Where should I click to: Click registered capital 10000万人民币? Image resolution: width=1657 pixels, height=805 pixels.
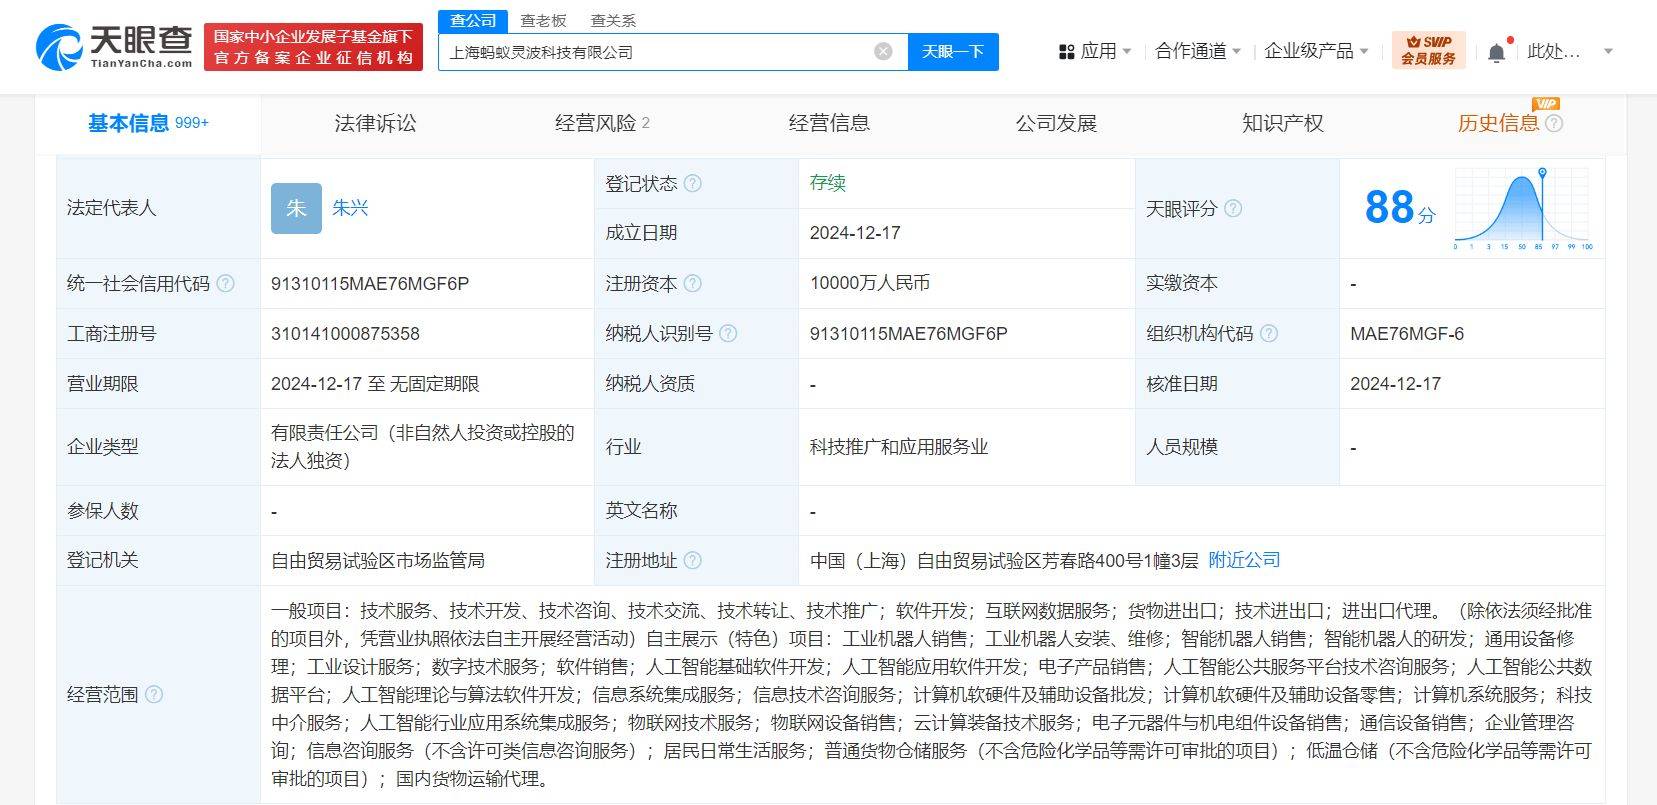pyautogui.click(x=870, y=284)
